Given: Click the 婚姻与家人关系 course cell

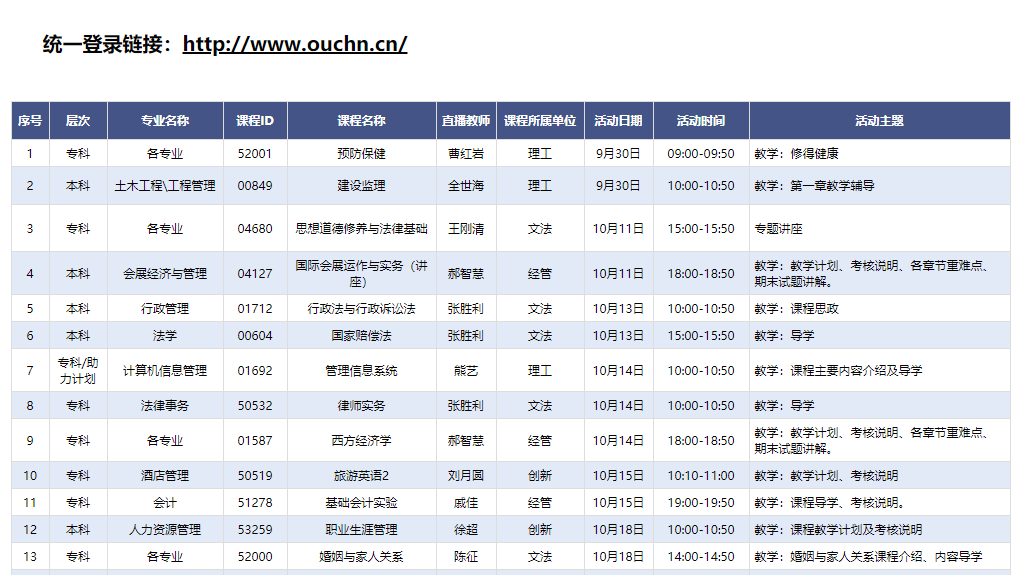Looking at the screenshot, I should click(361, 557).
